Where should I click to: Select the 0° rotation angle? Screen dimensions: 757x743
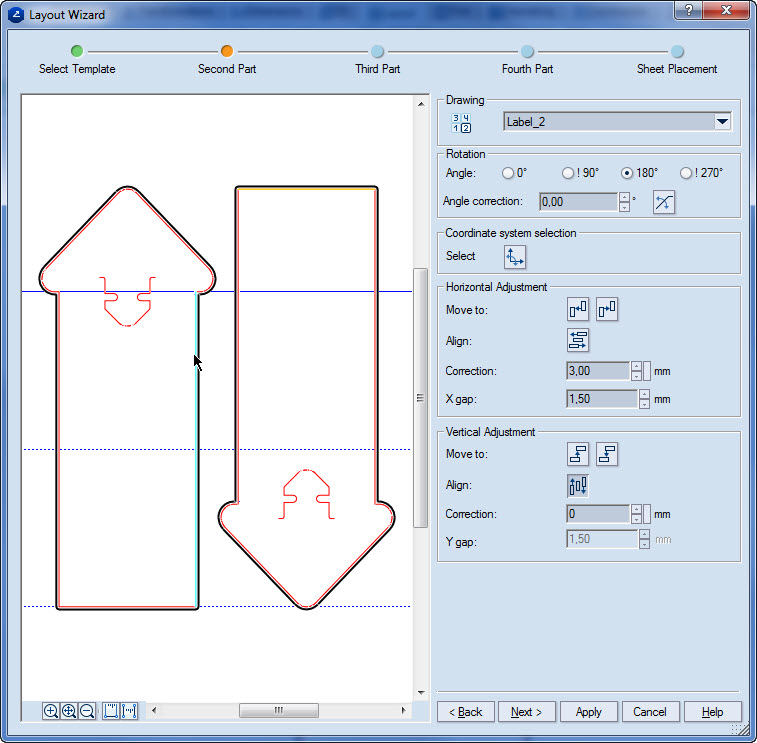508,173
